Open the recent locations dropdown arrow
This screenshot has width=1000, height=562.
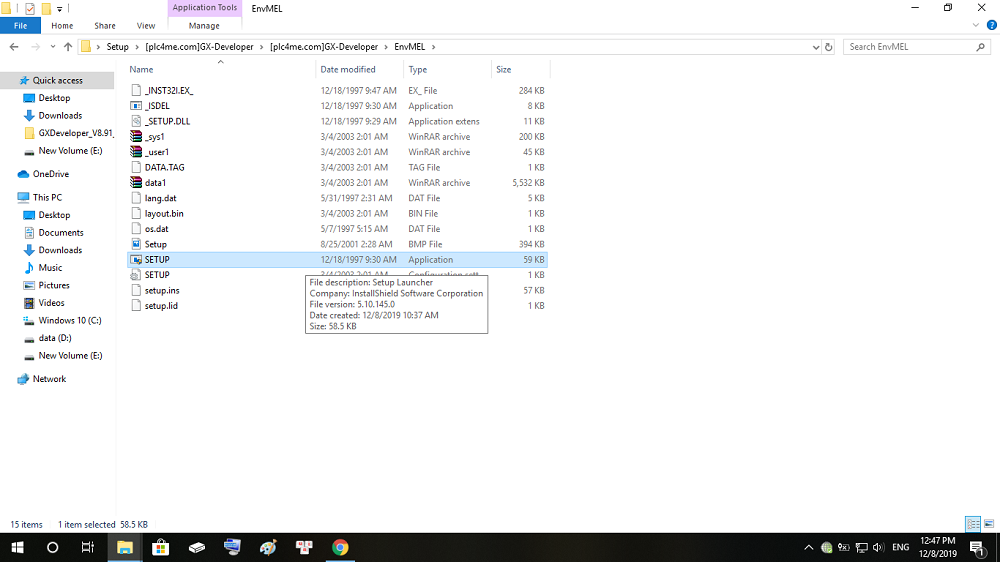[x=52, y=47]
